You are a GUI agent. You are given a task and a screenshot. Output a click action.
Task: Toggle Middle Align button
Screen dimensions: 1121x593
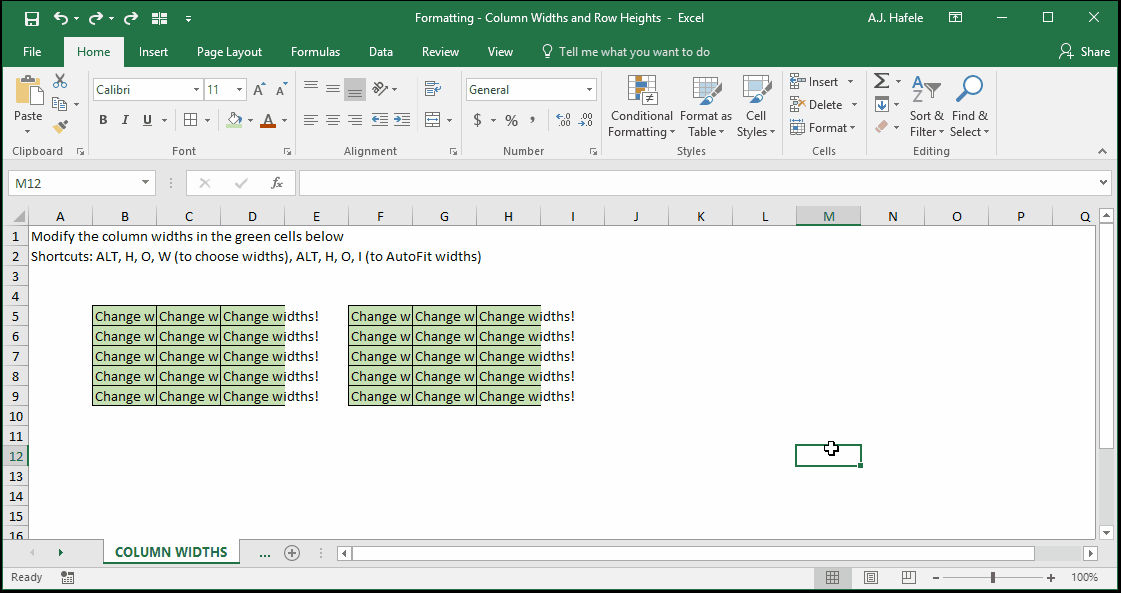coord(332,89)
